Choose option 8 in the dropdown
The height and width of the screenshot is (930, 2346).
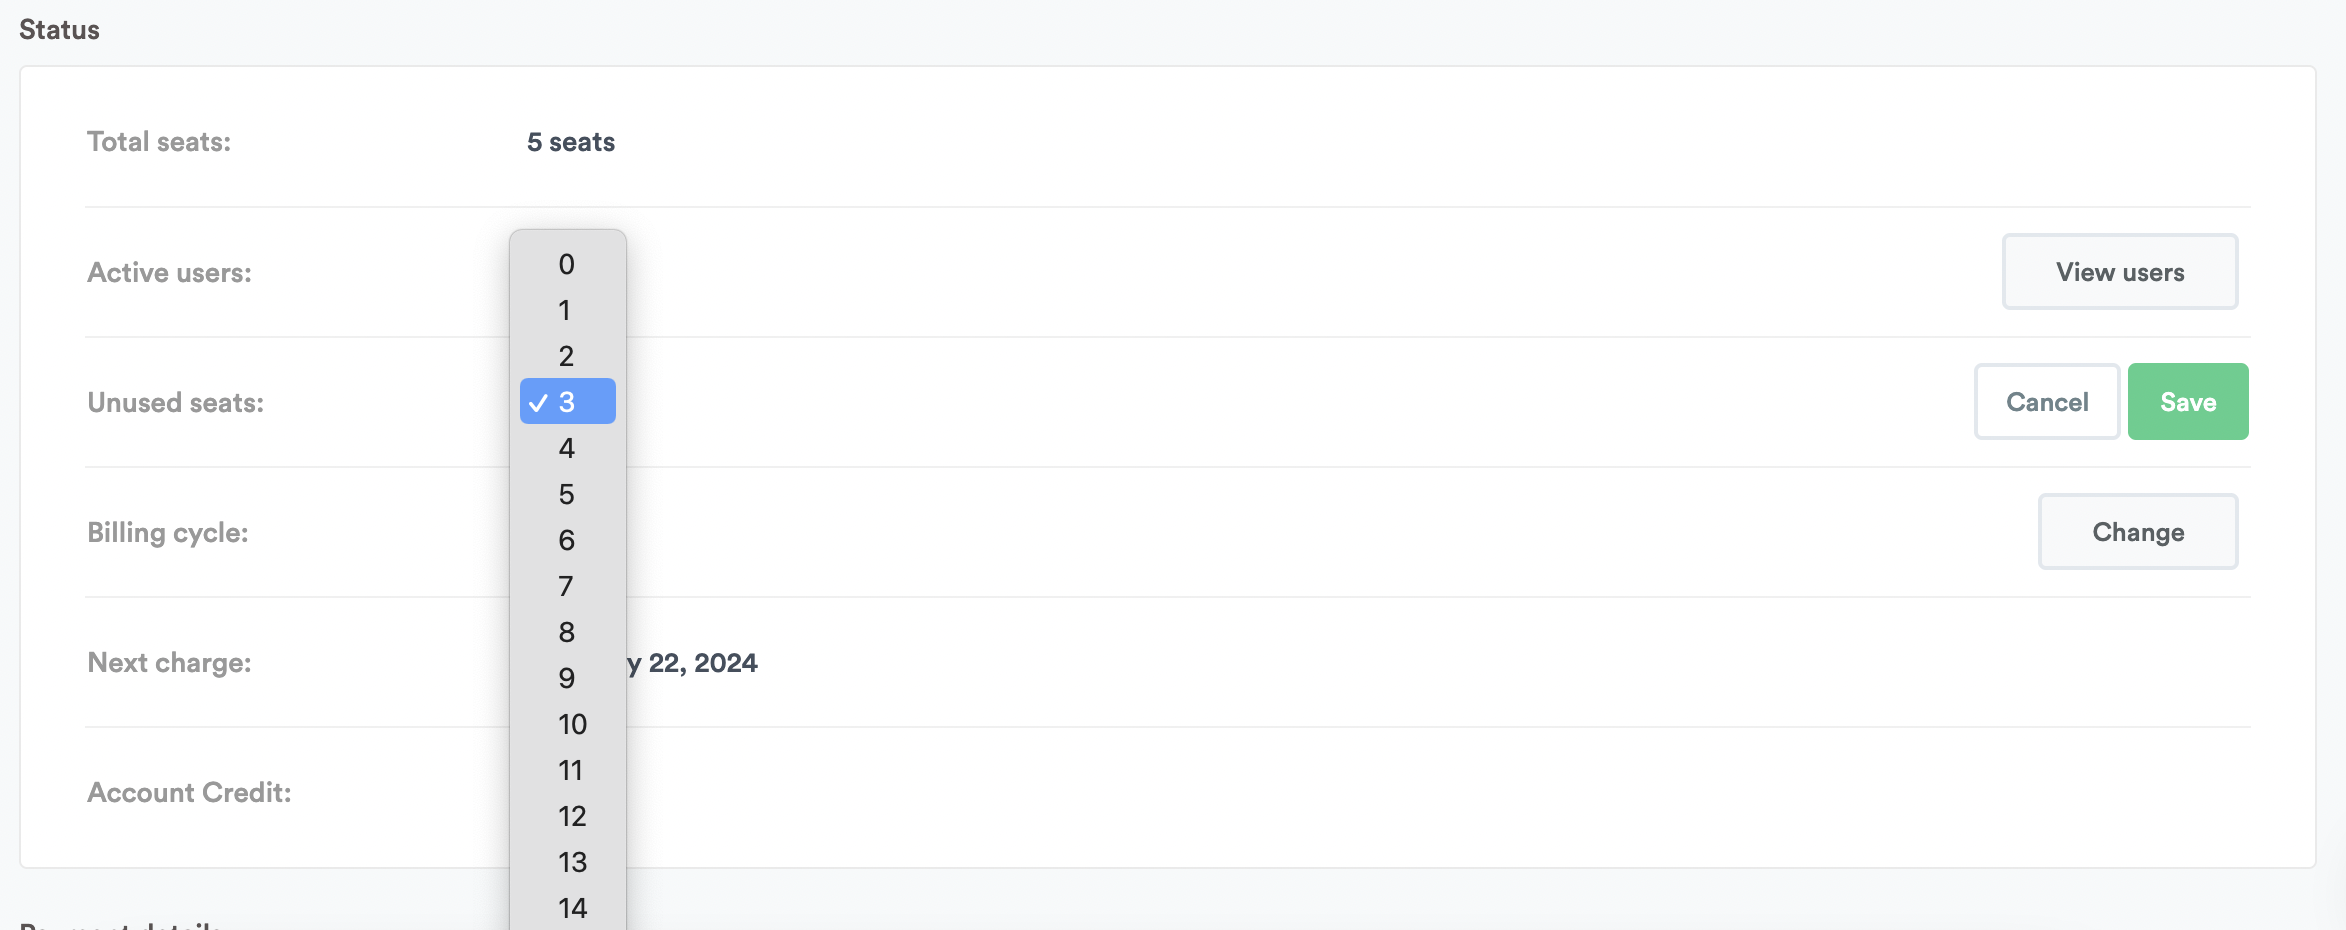(x=567, y=632)
